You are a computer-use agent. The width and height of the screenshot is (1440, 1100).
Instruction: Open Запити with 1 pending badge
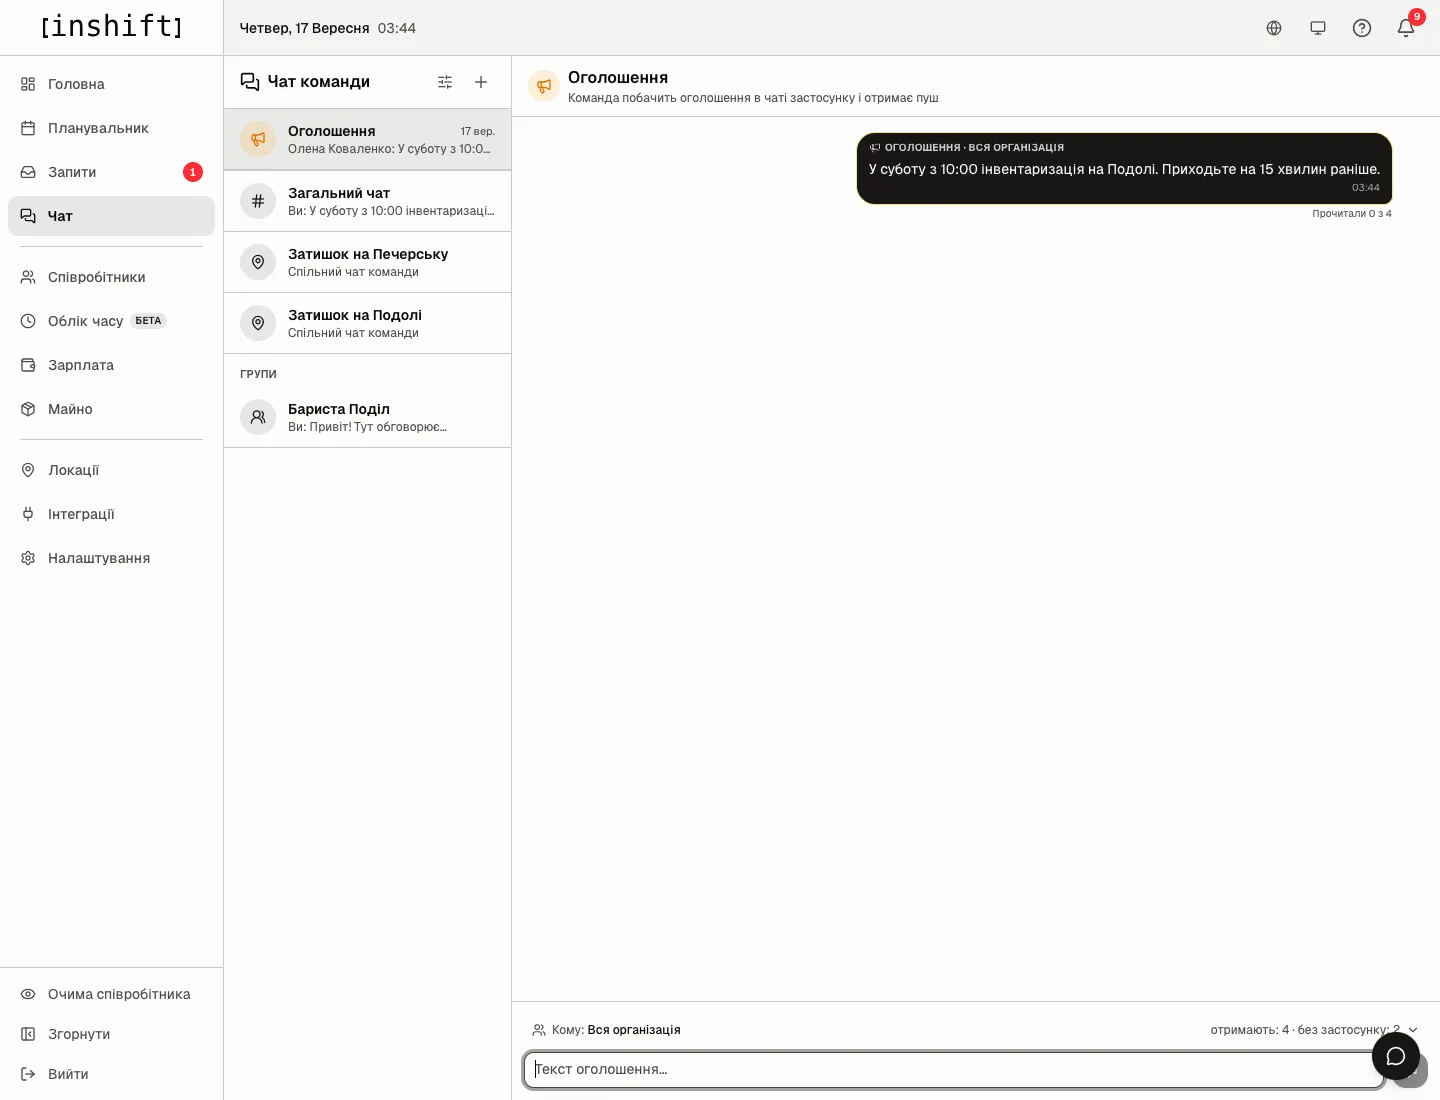111,172
